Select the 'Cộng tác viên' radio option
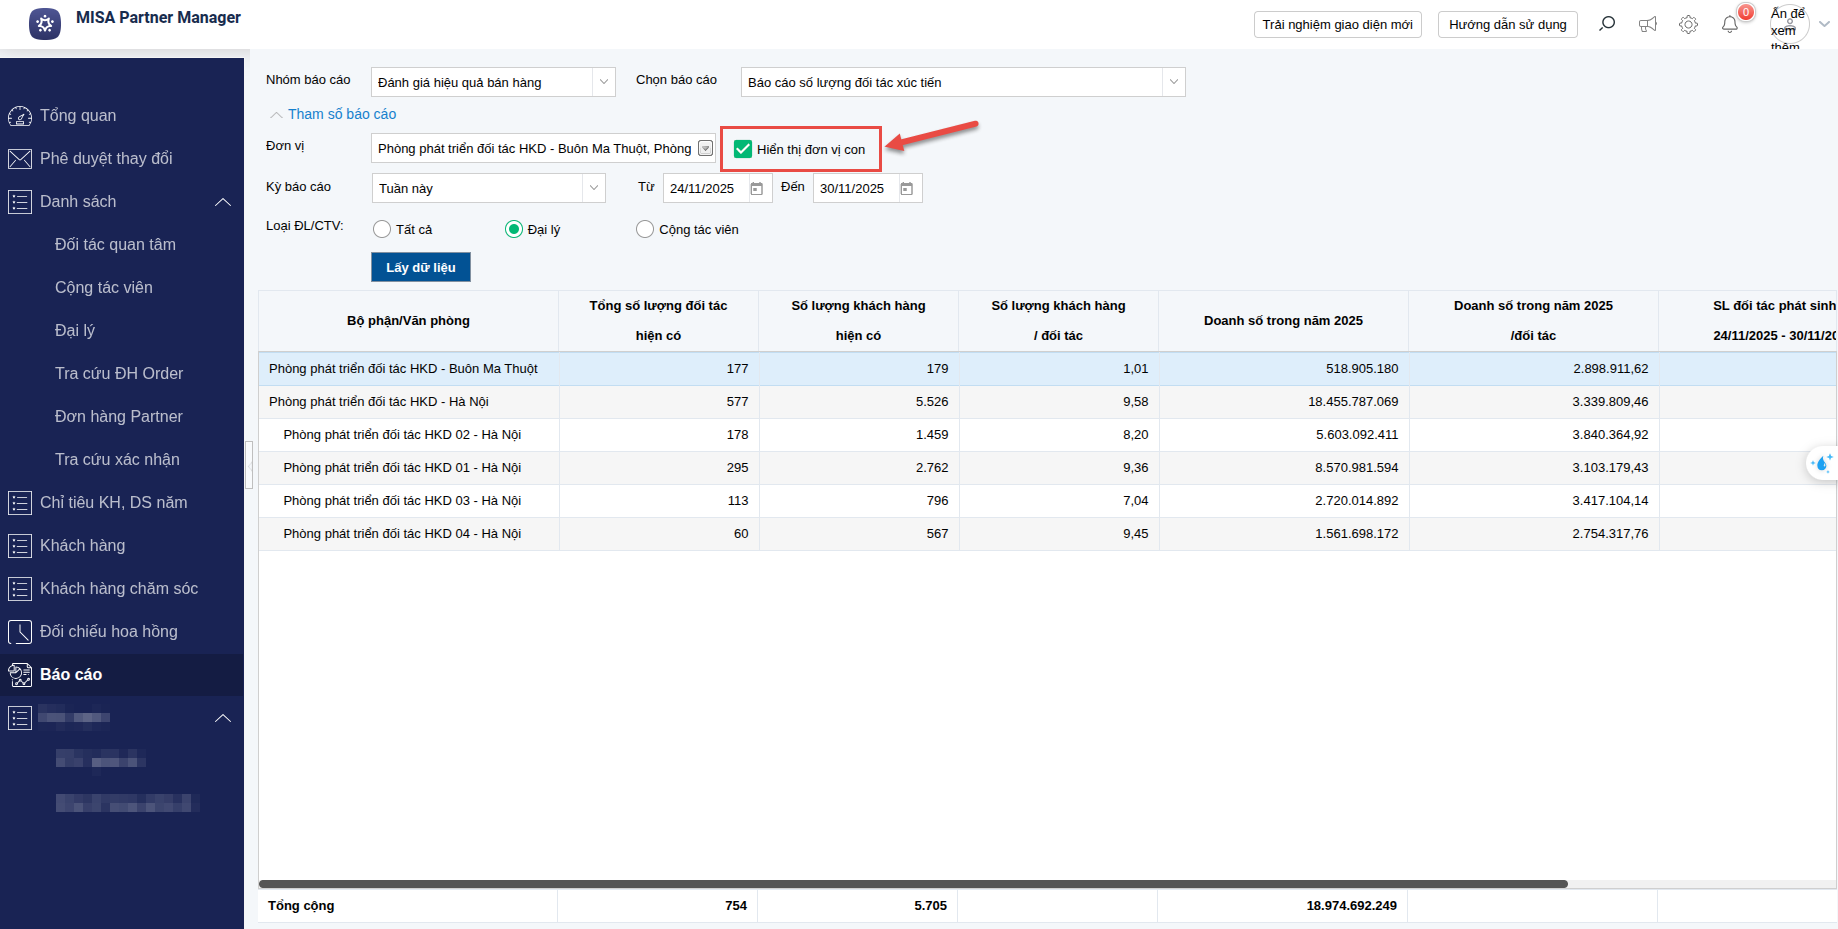Viewport: 1838px width, 929px height. click(x=645, y=230)
